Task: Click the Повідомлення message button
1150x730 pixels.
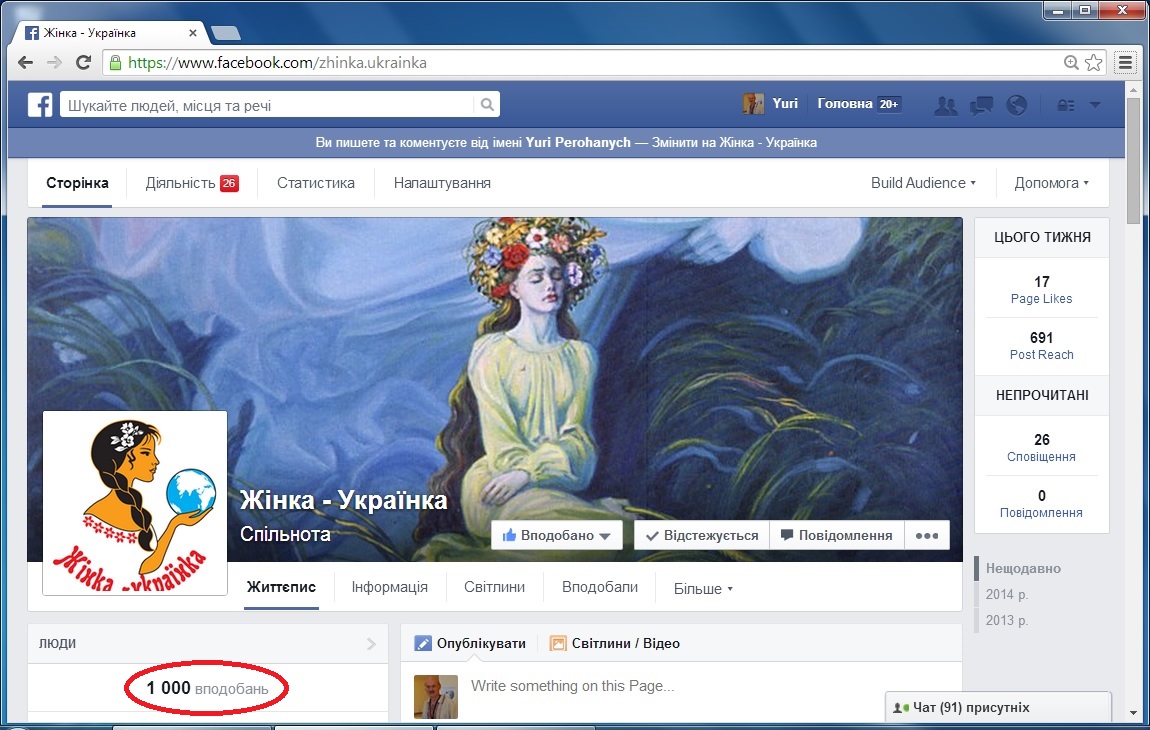Action: pos(836,535)
